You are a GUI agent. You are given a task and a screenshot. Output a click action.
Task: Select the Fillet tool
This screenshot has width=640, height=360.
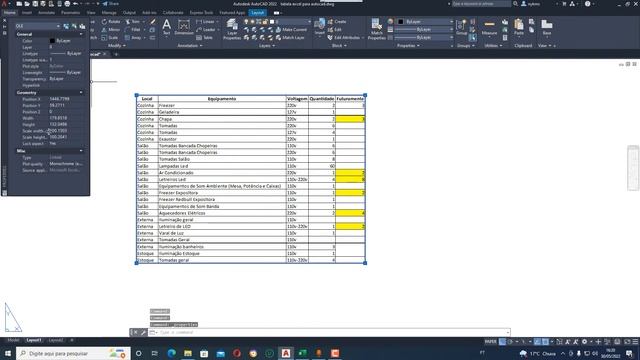(x=133, y=29)
